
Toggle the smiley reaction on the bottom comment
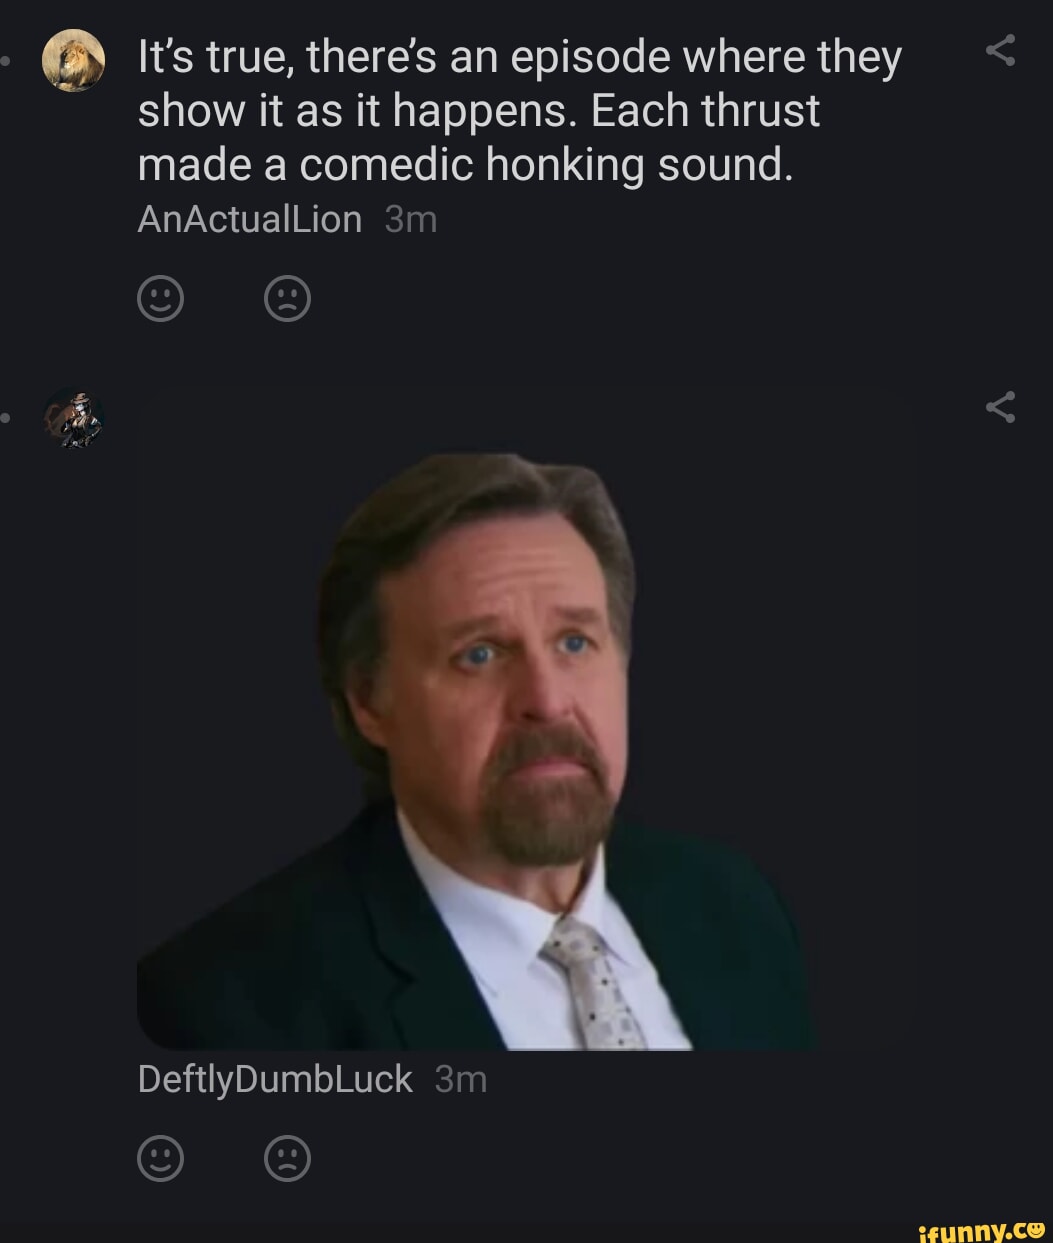[x=161, y=1158]
